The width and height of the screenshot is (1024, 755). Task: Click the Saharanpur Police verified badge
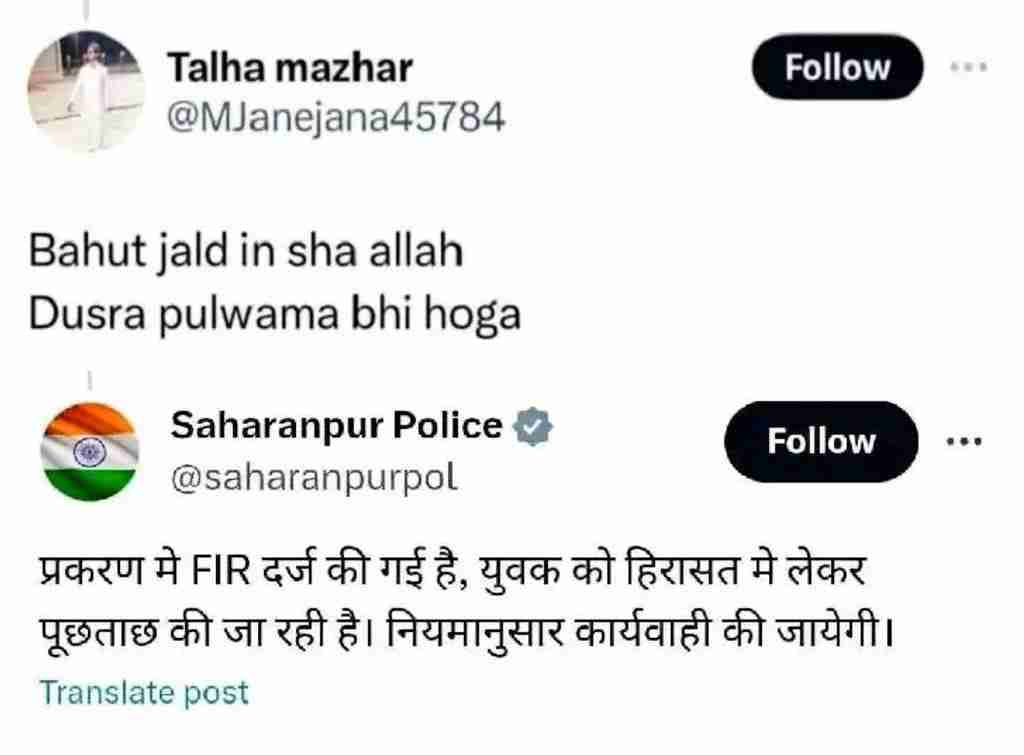[533, 426]
